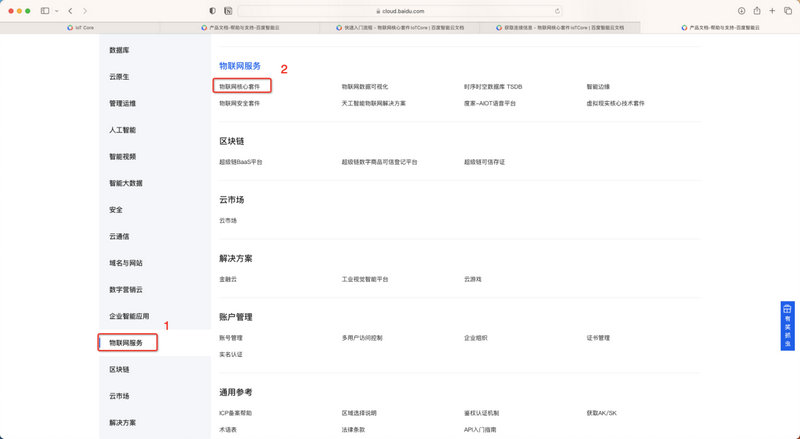This screenshot has width=800, height=439.
Task: Open the 企业组织 link
Action: [x=476, y=338]
